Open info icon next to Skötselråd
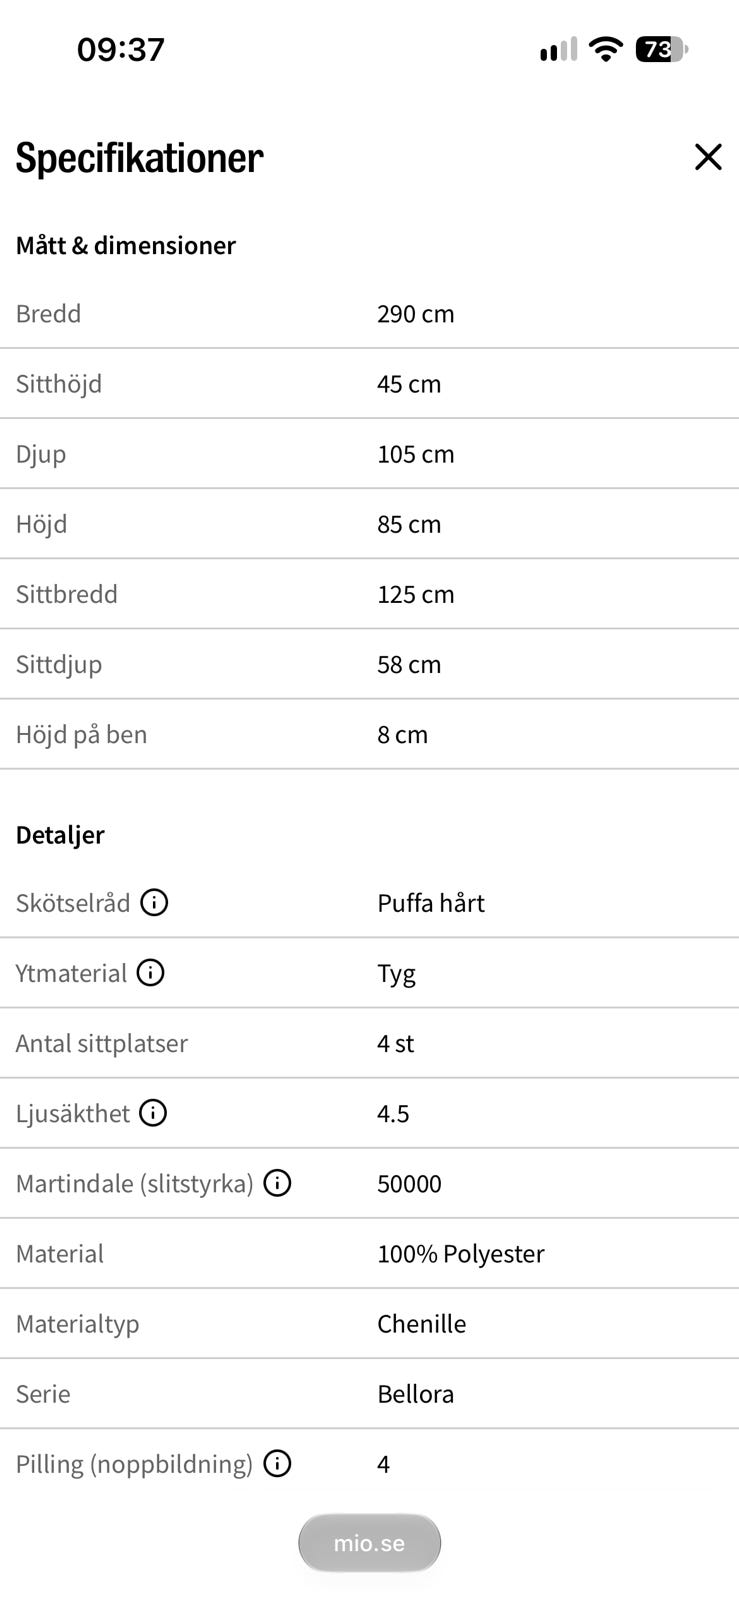Viewport: 739px width, 1600px height. [154, 903]
